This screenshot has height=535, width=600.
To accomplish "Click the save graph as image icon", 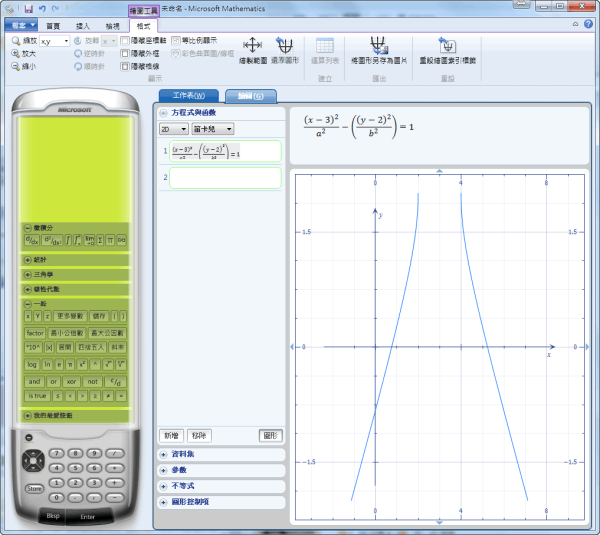I will pyautogui.click(x=379, y=46).
